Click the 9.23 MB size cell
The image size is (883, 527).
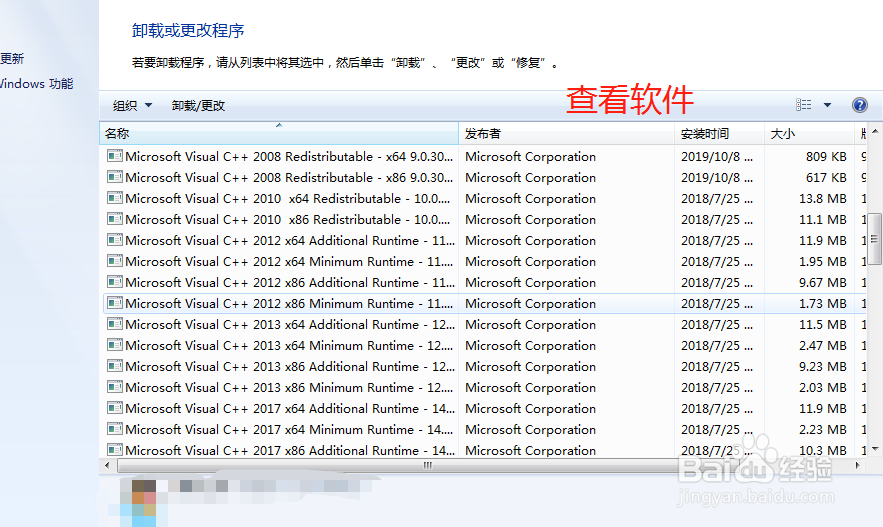(823, 367)
